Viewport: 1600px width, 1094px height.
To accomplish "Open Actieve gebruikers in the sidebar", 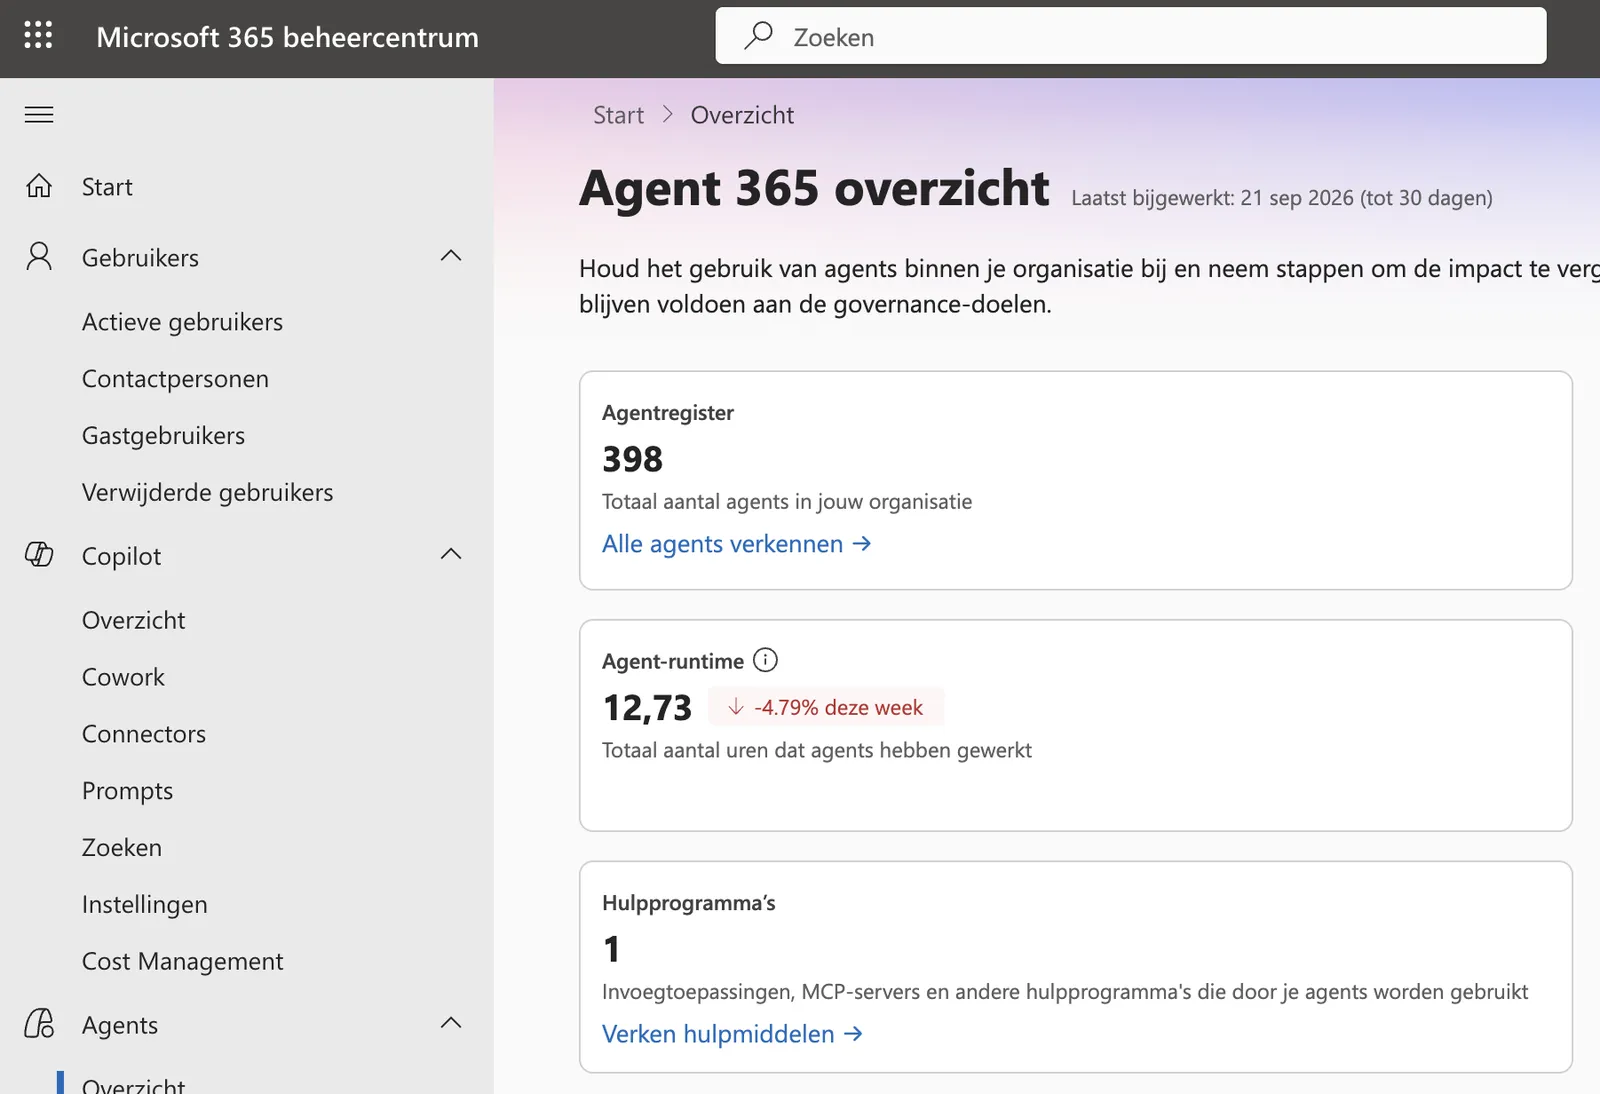I will [182, 322].
